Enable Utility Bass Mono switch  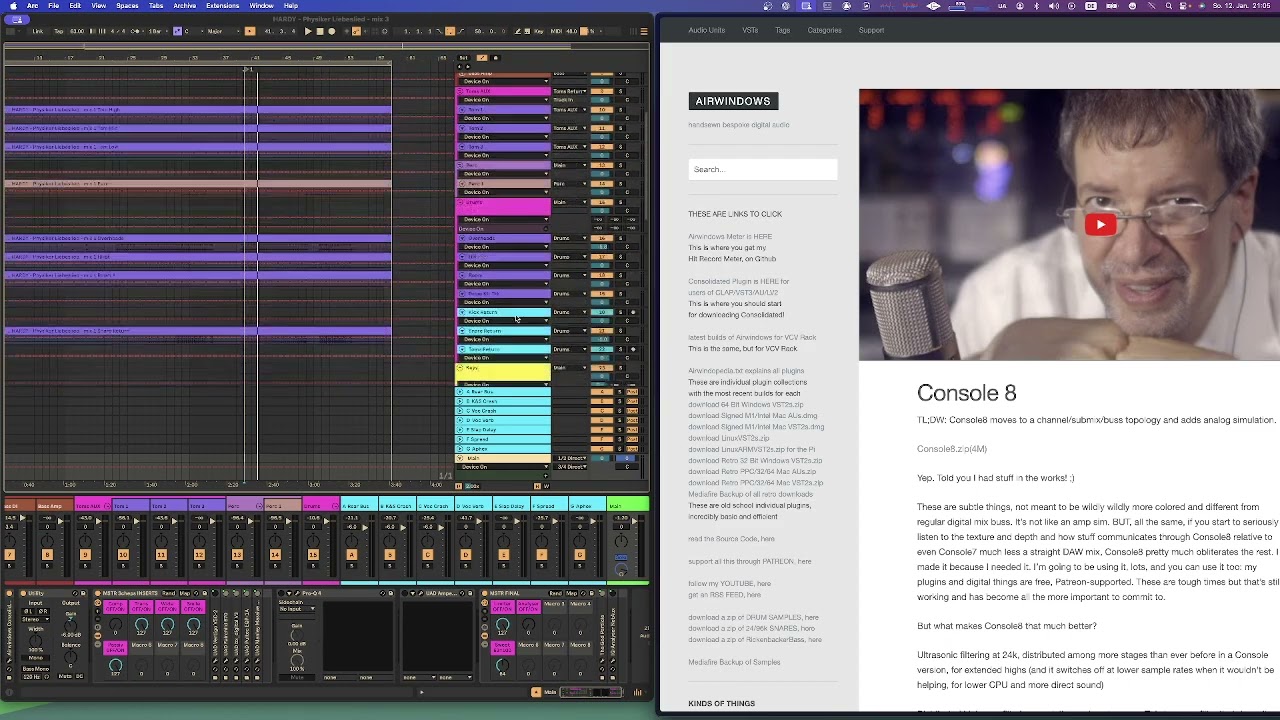tap(36, 669)
